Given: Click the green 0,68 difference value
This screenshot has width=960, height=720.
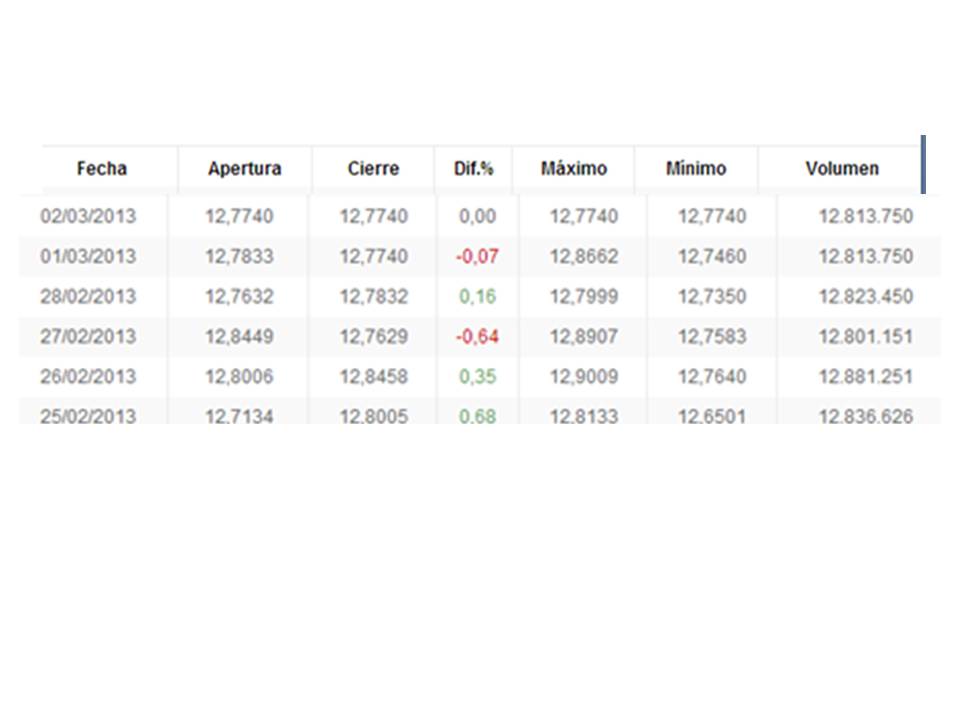Looking at the screenshot, I should tap(478, 416).
